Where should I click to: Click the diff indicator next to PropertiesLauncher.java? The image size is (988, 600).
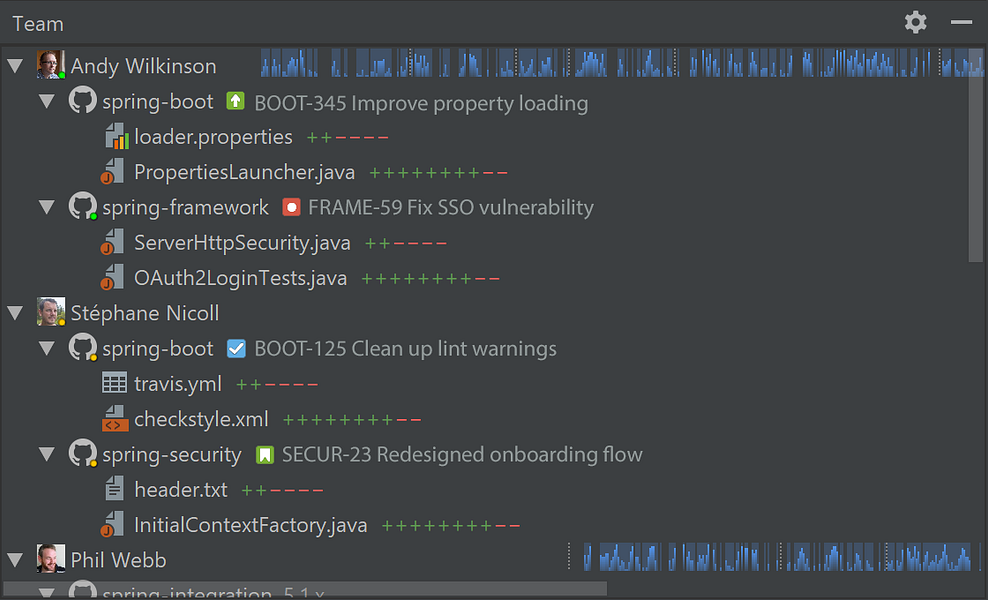pyautogui.click(x=438, y=173)
